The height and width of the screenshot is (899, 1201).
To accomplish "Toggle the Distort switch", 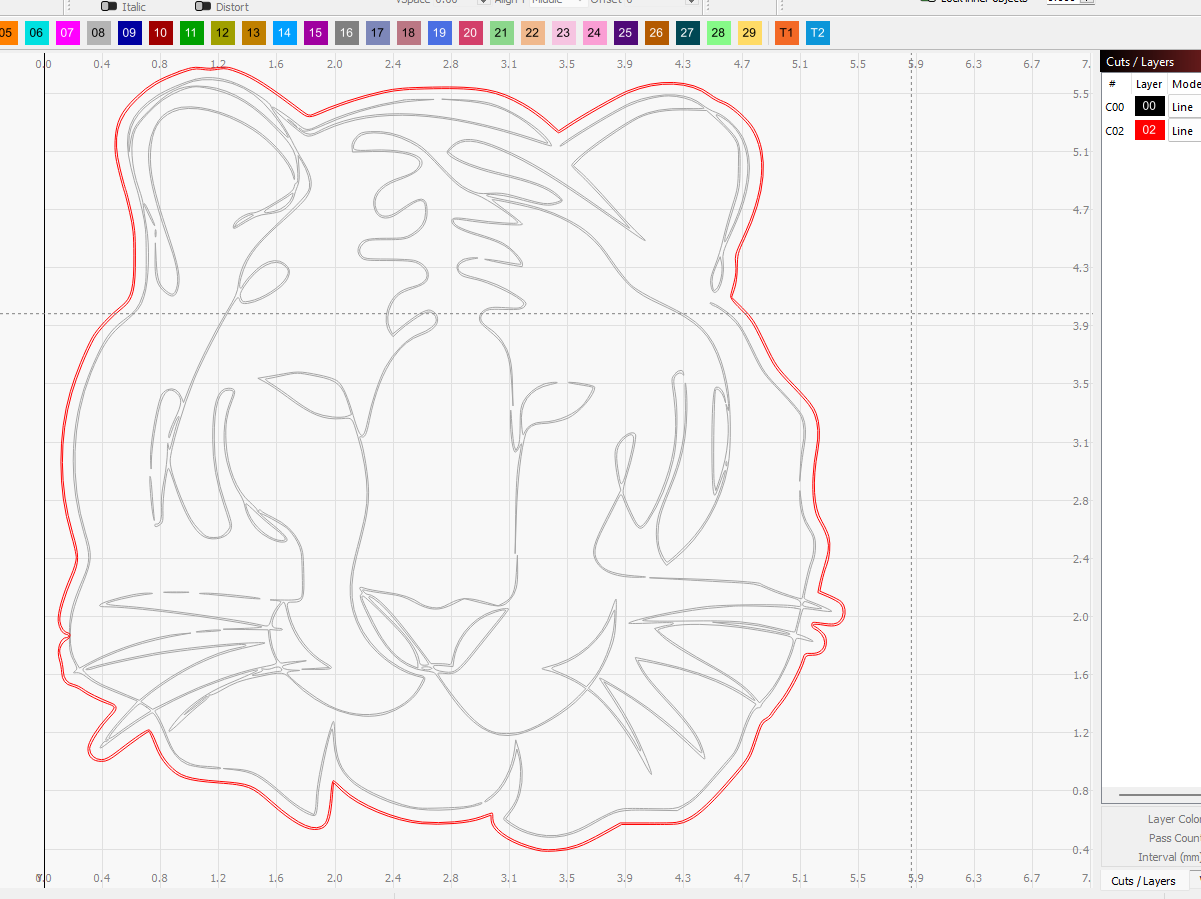I will tap(203, 6).
